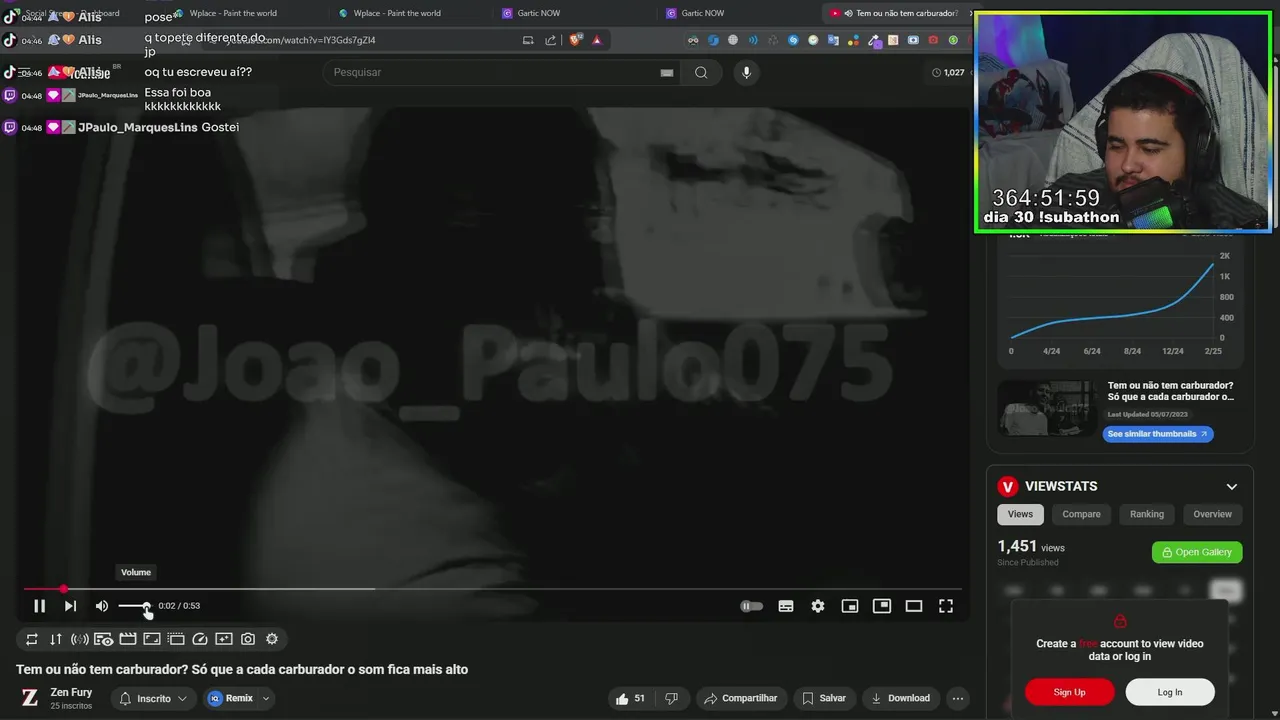1280x720 pixels.
Task: Click the Download button
Action: click(x=900, y=698)
